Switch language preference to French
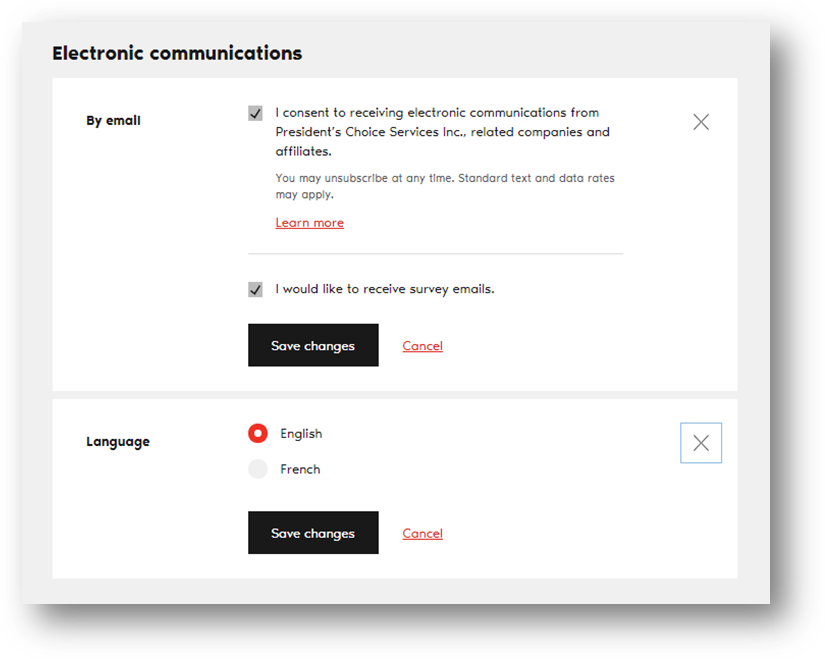825x659 pixels. click(x=257, y=469)
